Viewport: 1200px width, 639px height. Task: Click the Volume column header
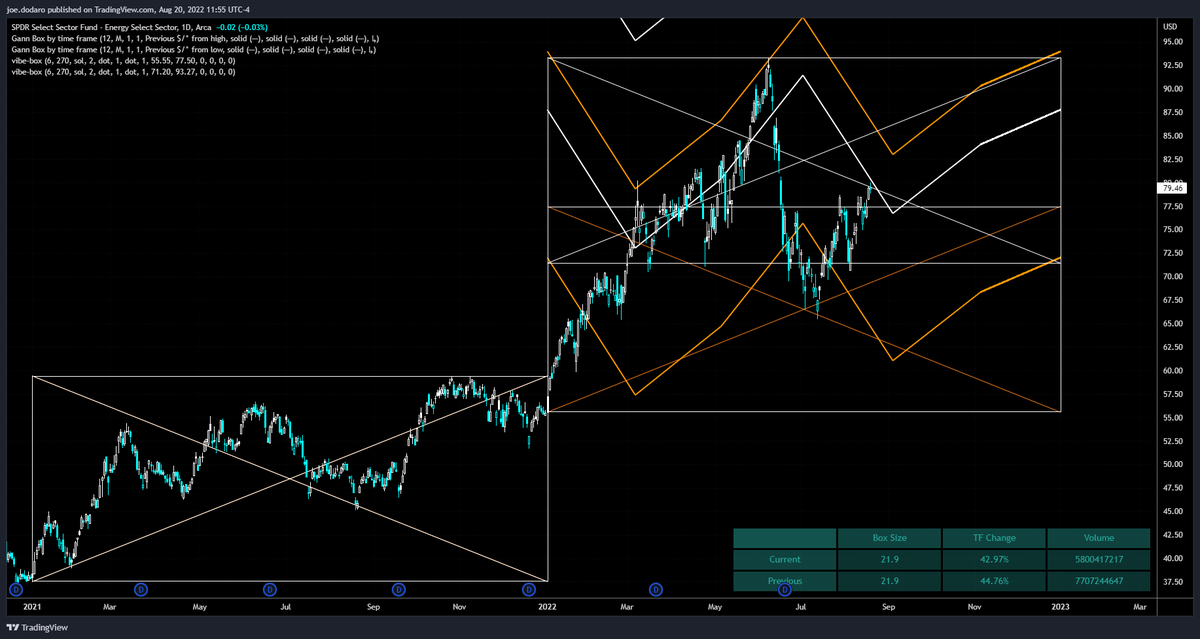pos(1097,537)
